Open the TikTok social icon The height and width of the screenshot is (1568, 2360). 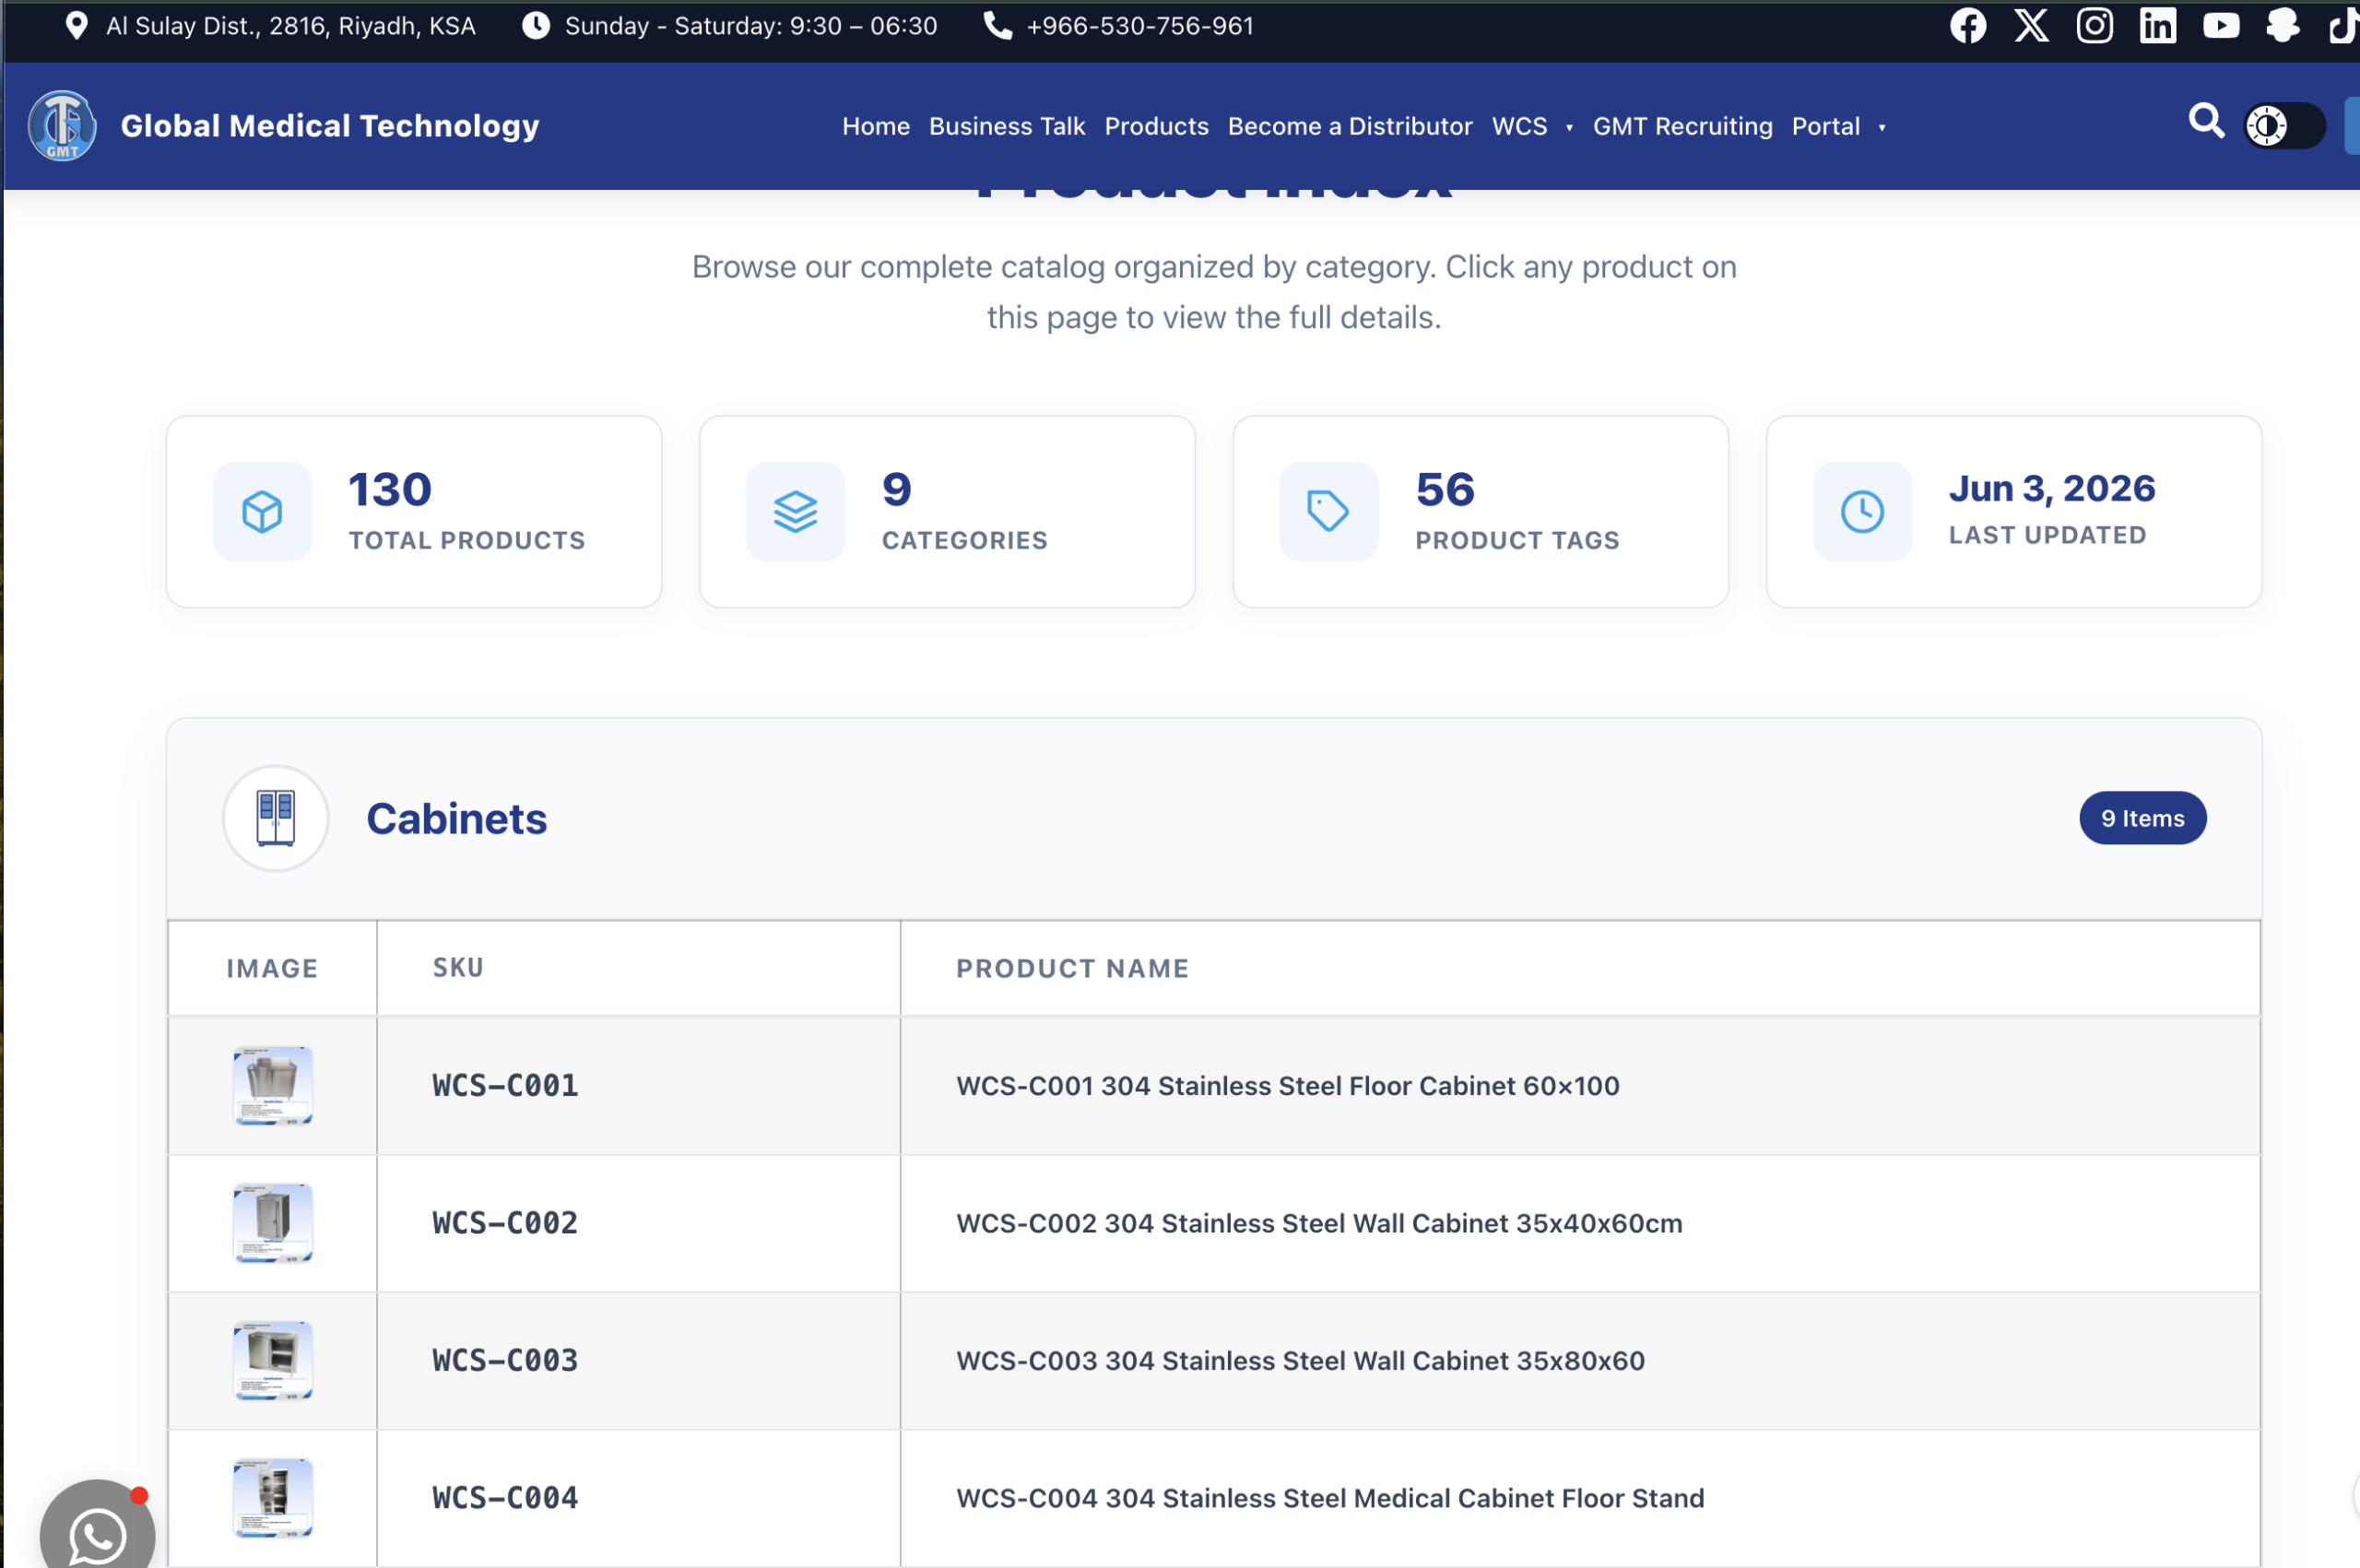coord(2344,26)
